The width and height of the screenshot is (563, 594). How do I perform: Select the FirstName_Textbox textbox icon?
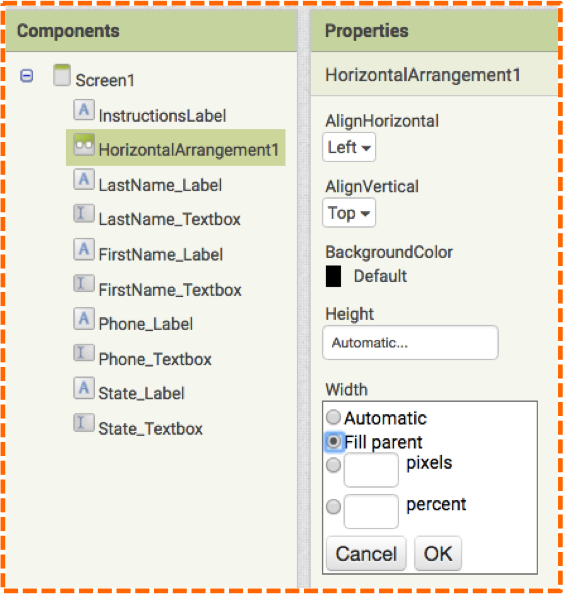(84, 283)
